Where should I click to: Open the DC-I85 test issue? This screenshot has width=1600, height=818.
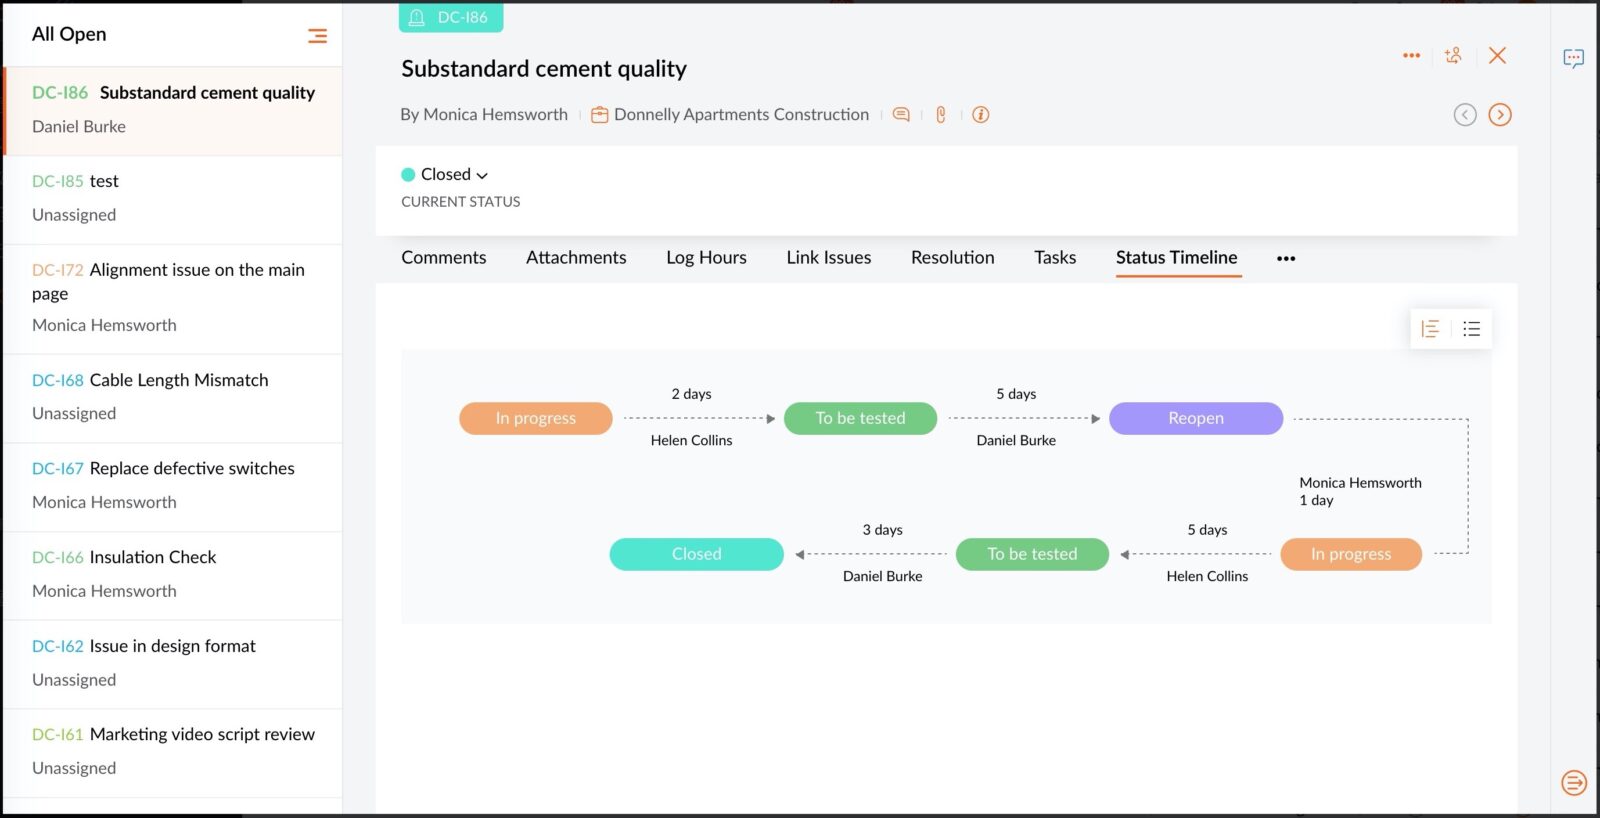(x=173, y=199)
